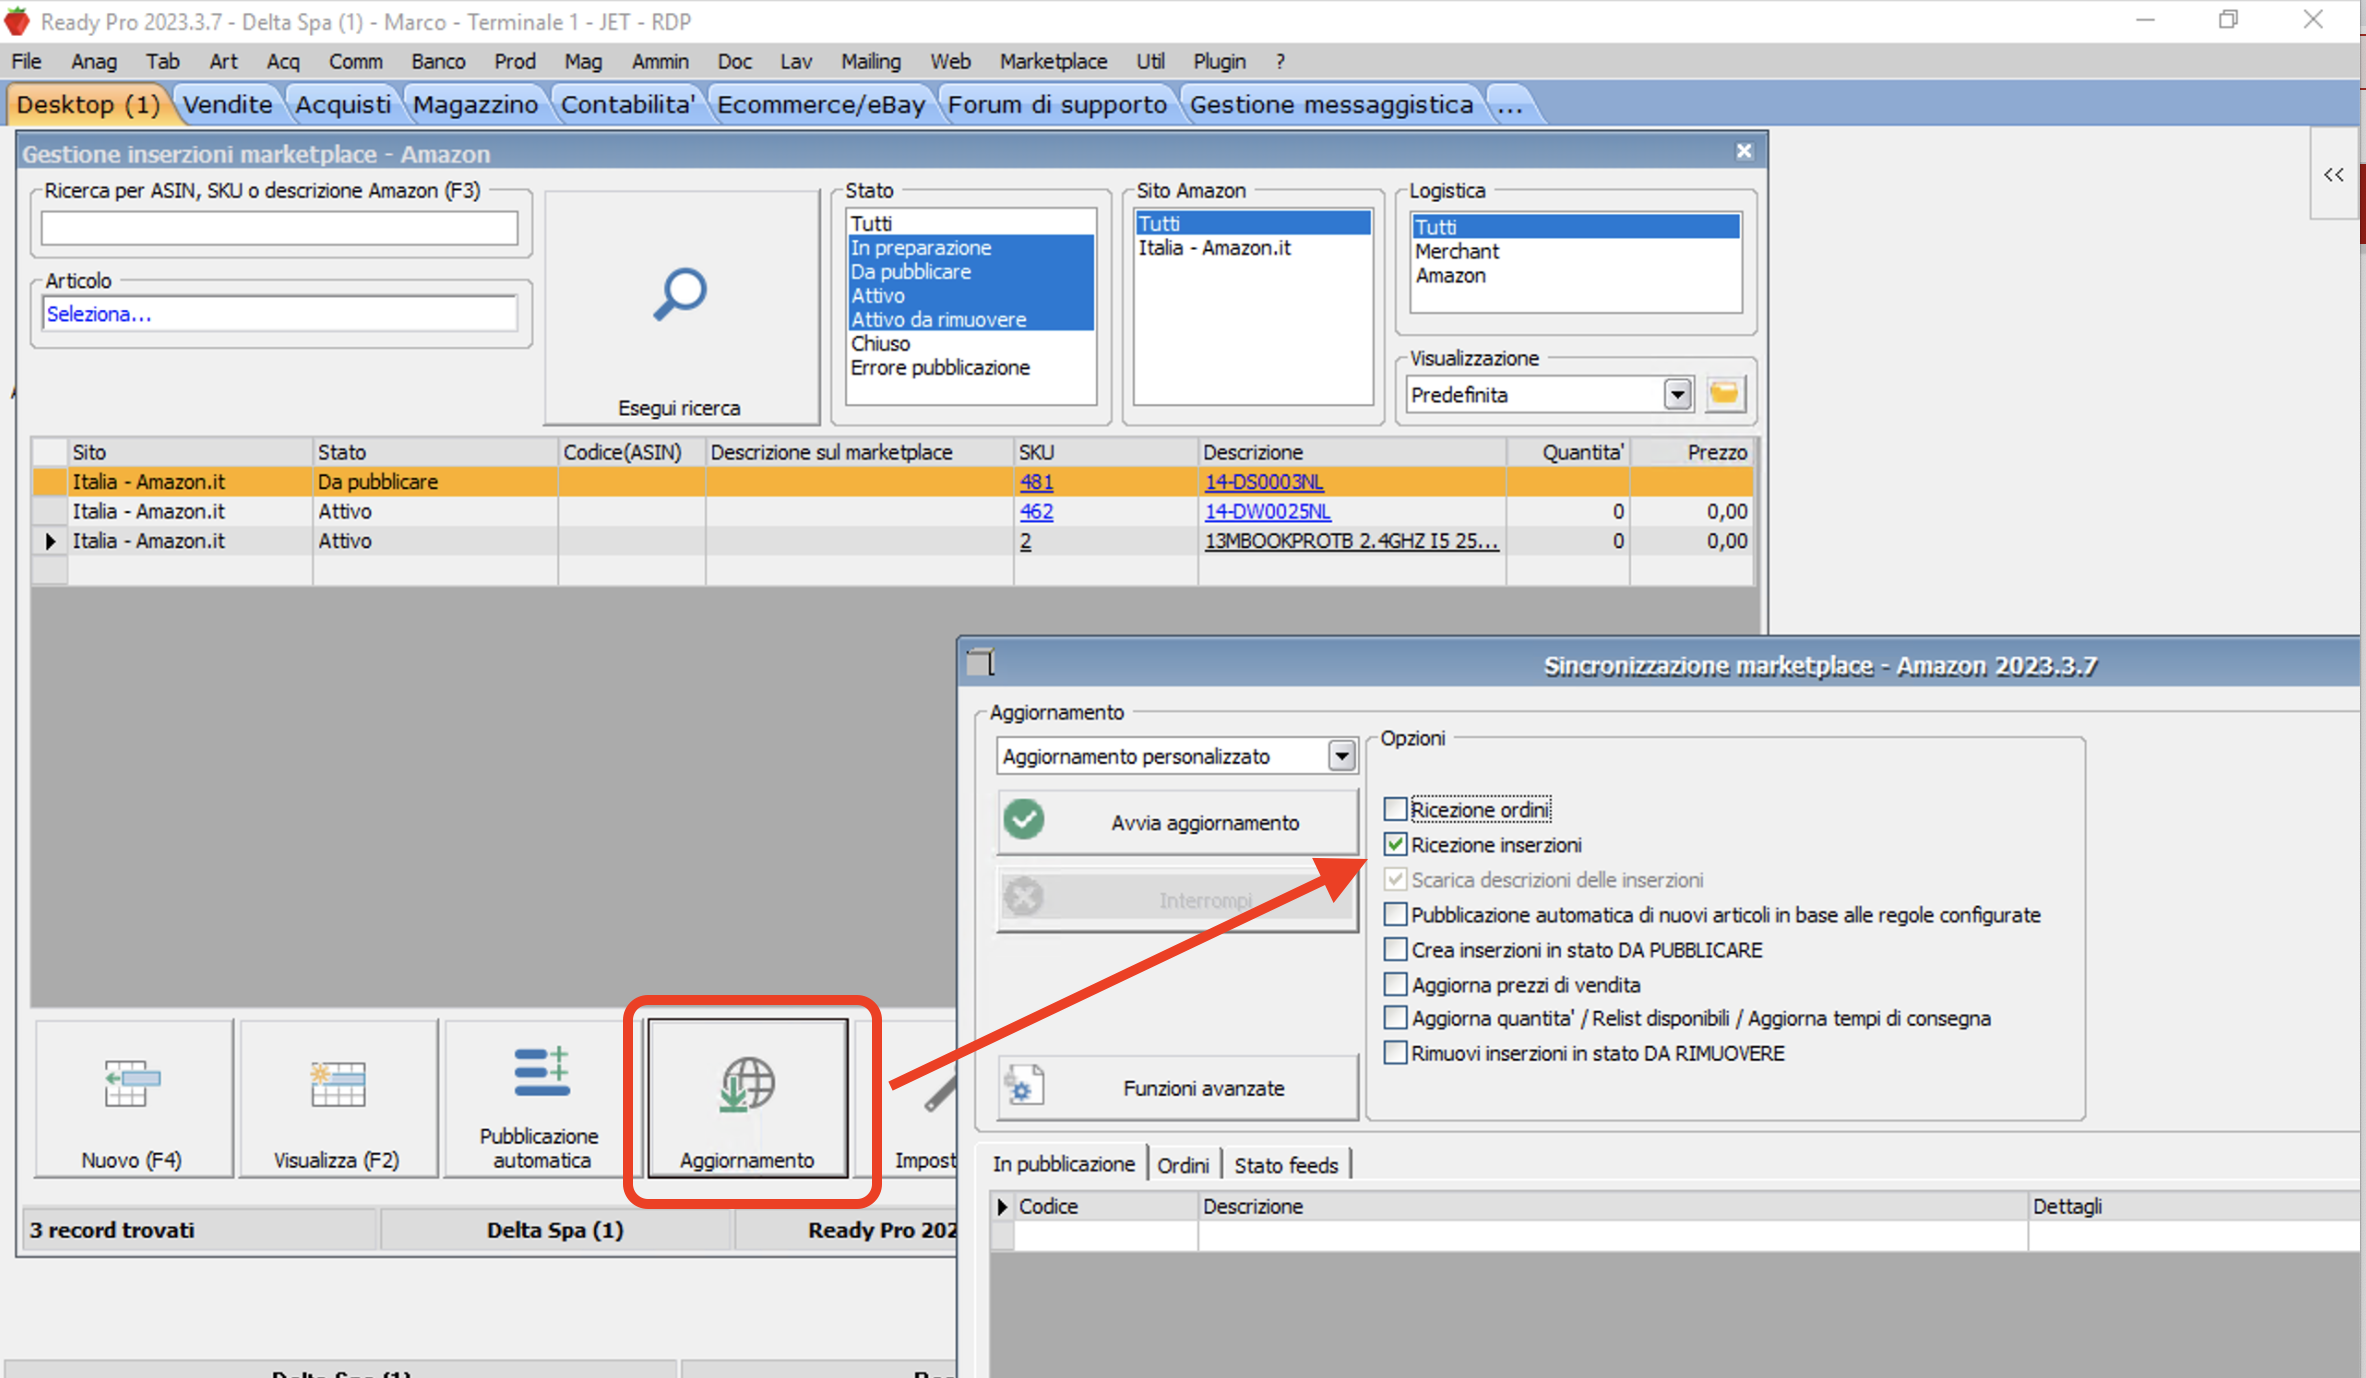The image size is (2366, 1378).
Task: Enable Aggiorna prezzi di vendita
Action: point(1395,984)
